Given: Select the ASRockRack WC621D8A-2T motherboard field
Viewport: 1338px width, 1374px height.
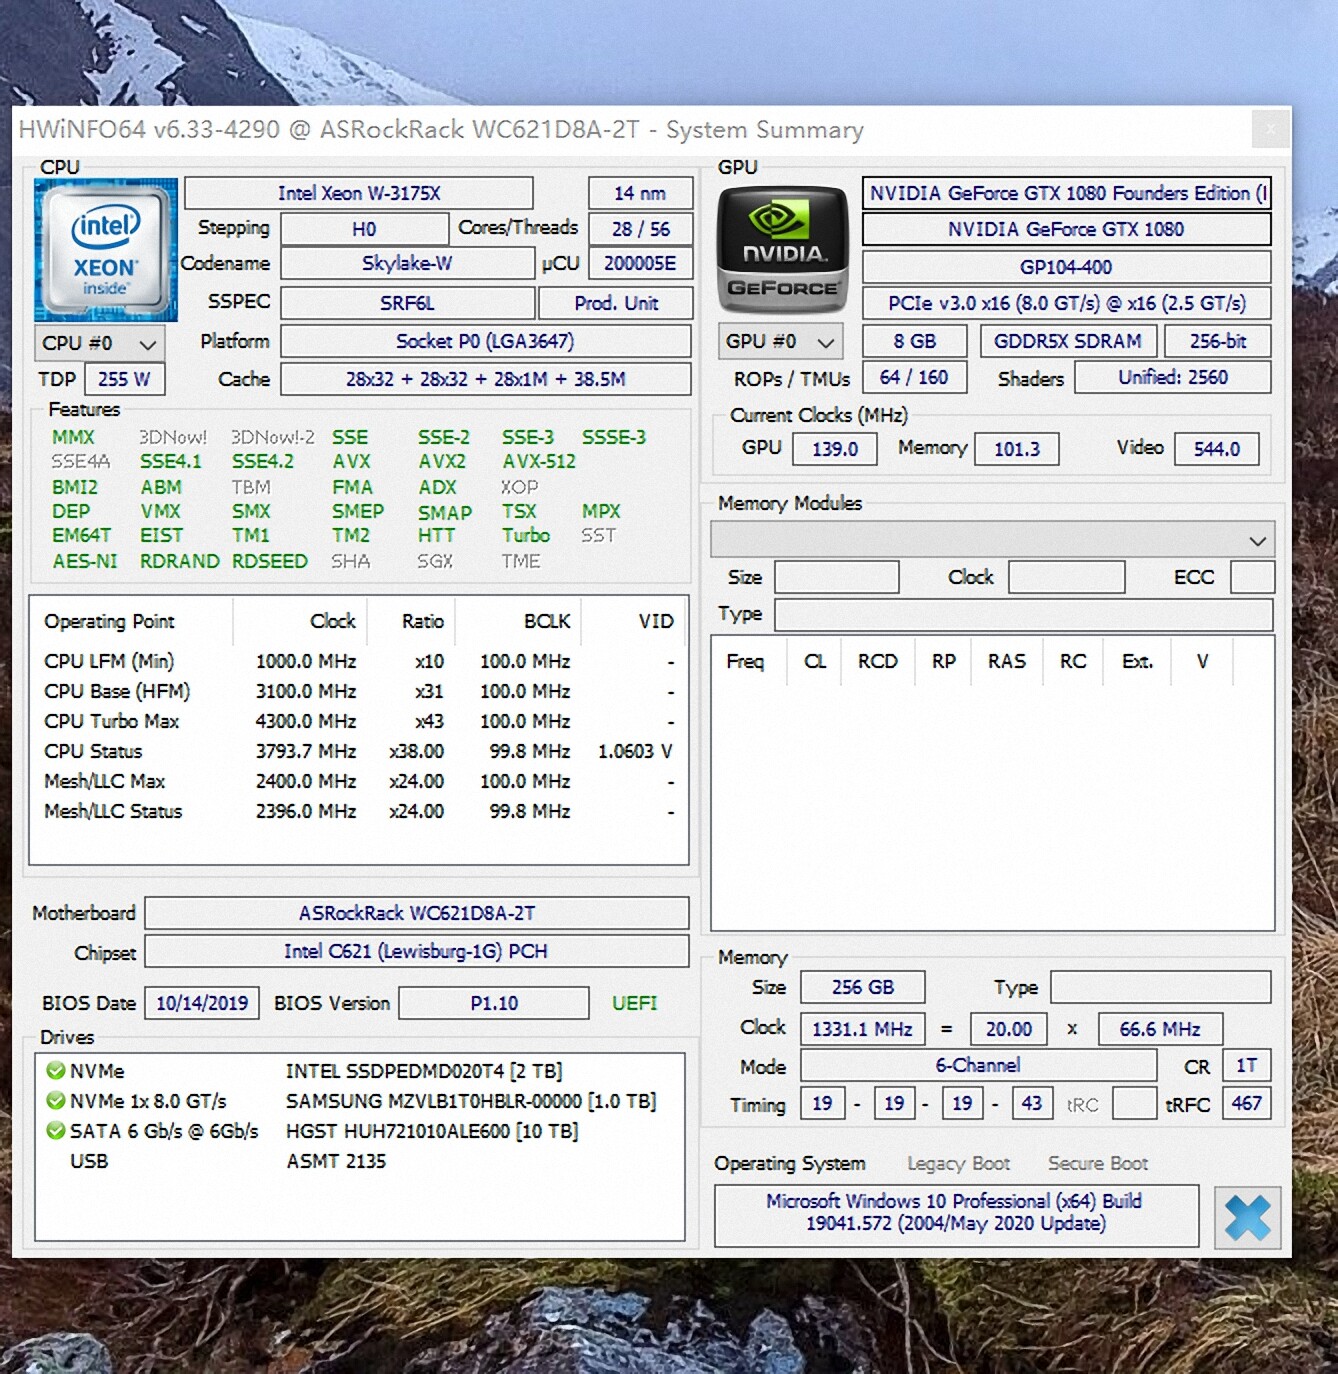Looking at the screenshot, I should click(417, 913).
